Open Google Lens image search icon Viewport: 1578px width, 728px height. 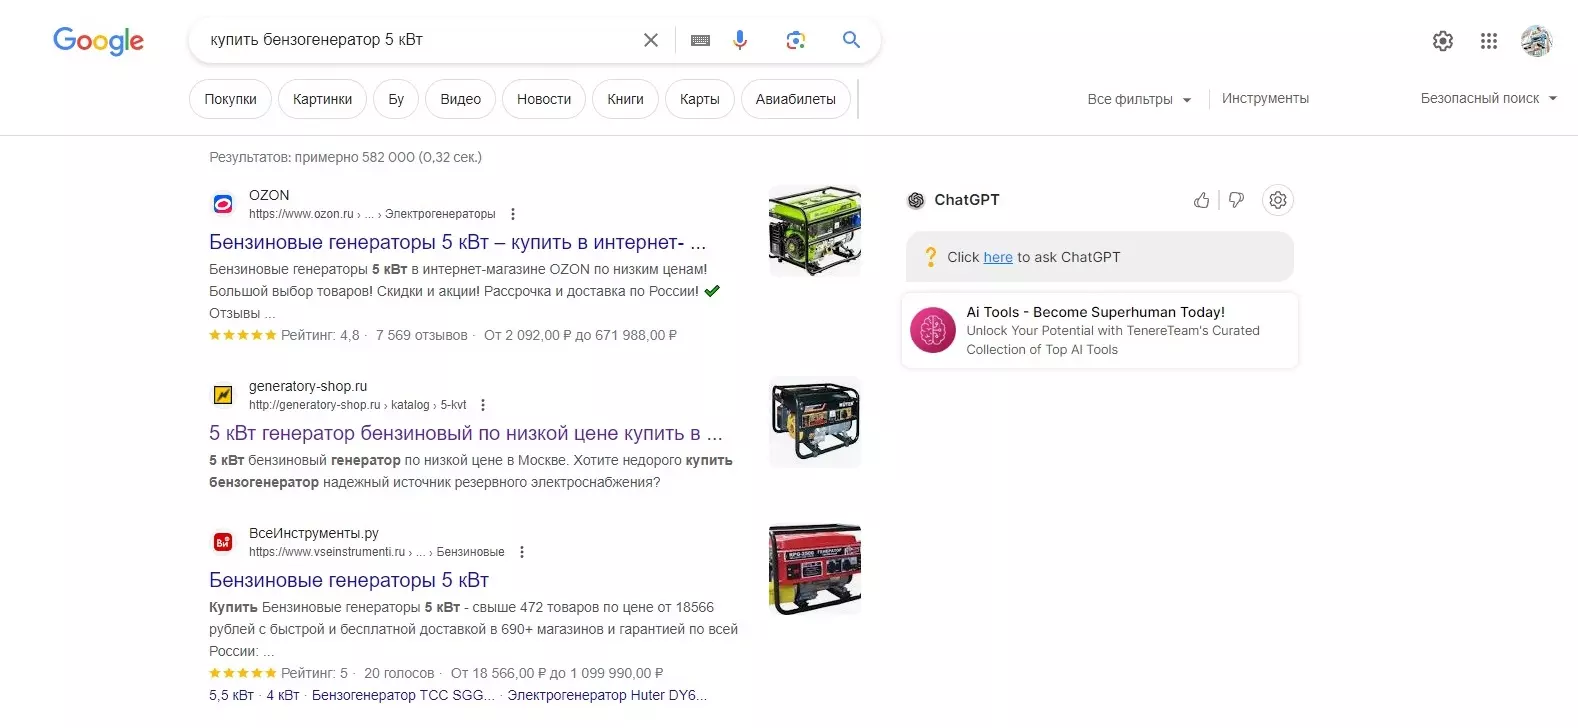(x=796, y=40)
